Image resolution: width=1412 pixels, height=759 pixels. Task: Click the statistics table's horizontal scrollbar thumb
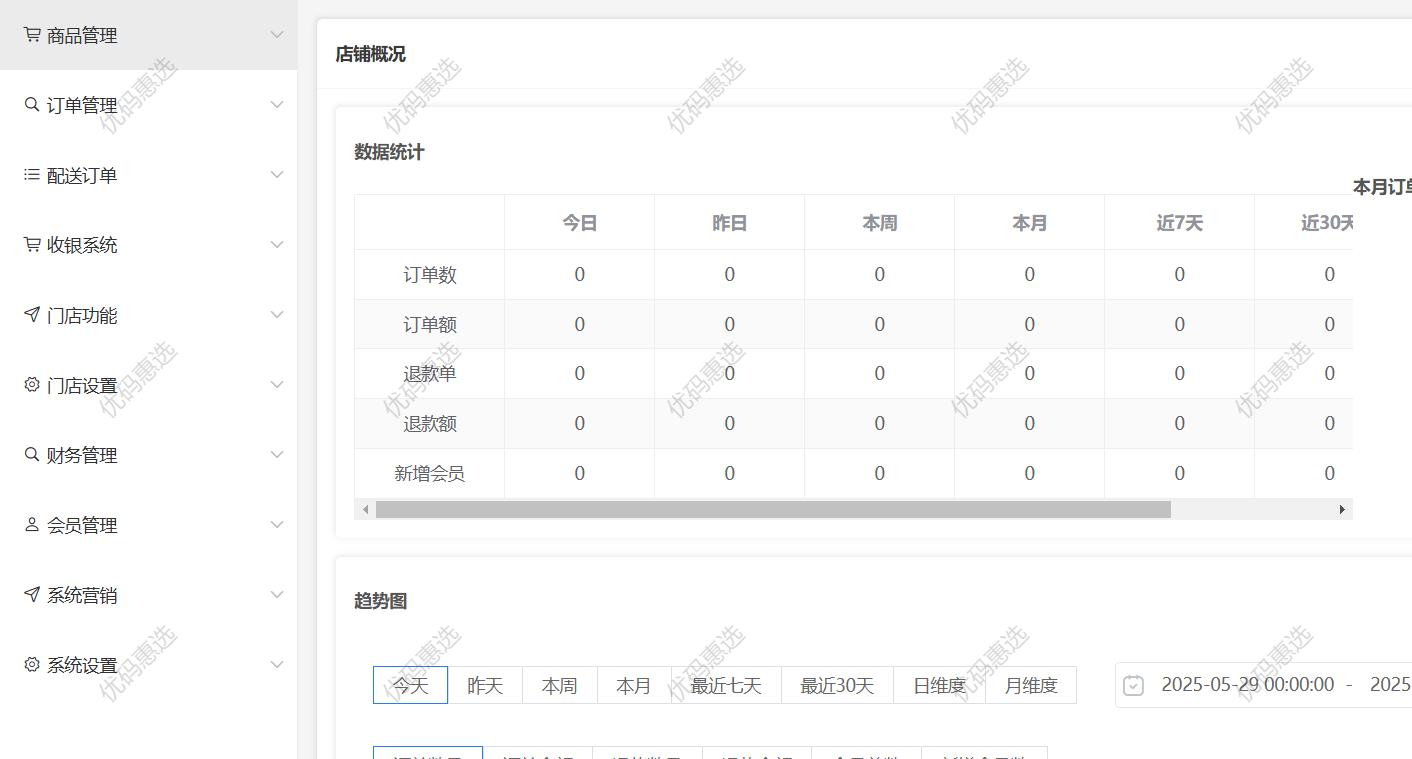pos(772,510)
